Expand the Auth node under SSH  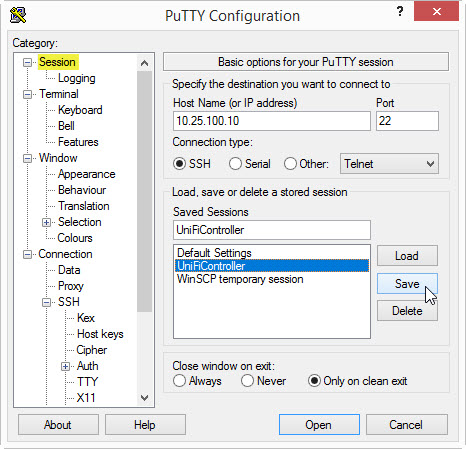[66, 366]
